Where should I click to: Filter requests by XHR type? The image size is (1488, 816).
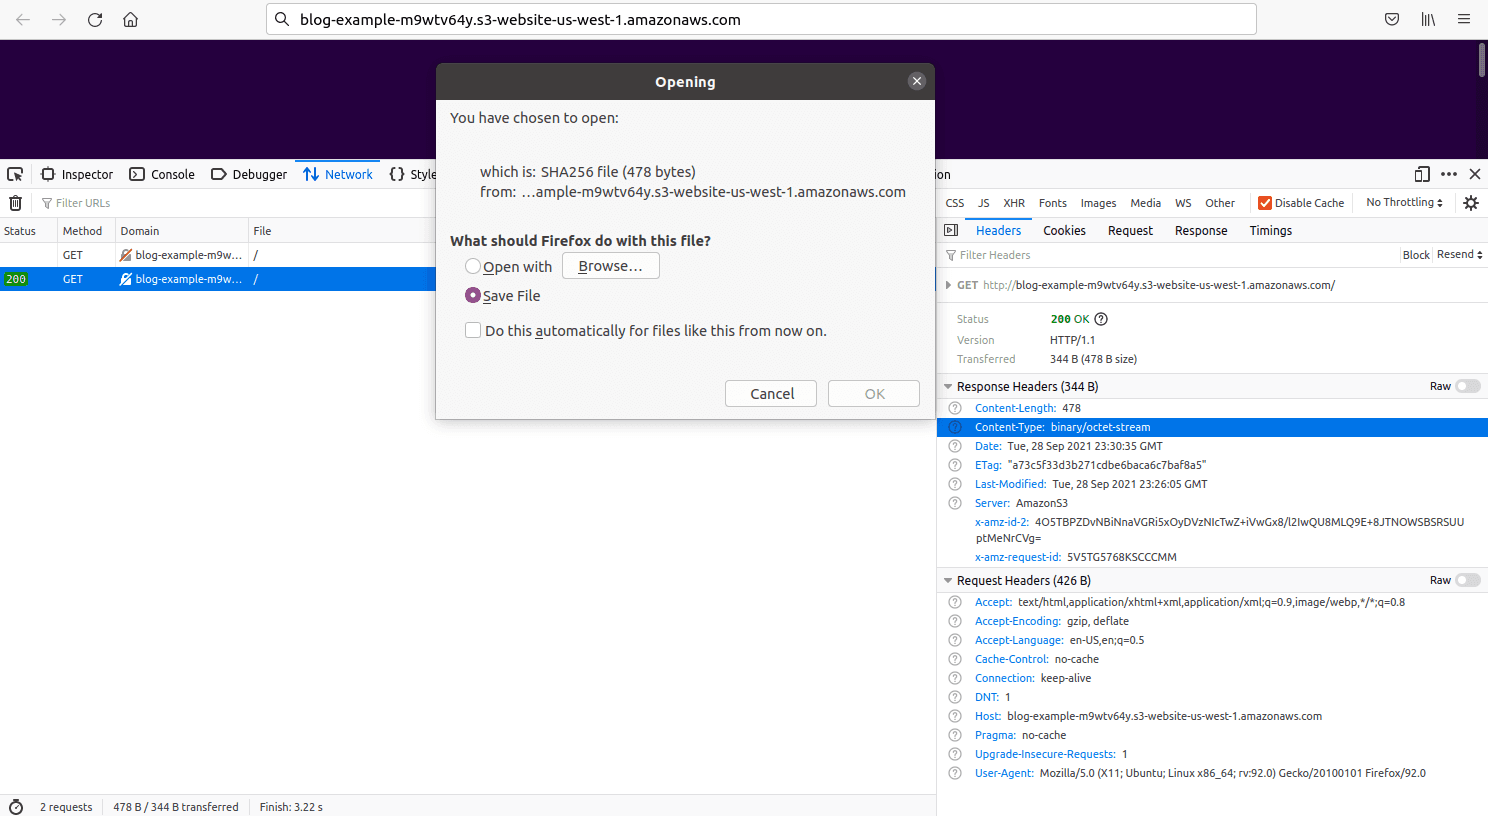[x=1014, y=203]
